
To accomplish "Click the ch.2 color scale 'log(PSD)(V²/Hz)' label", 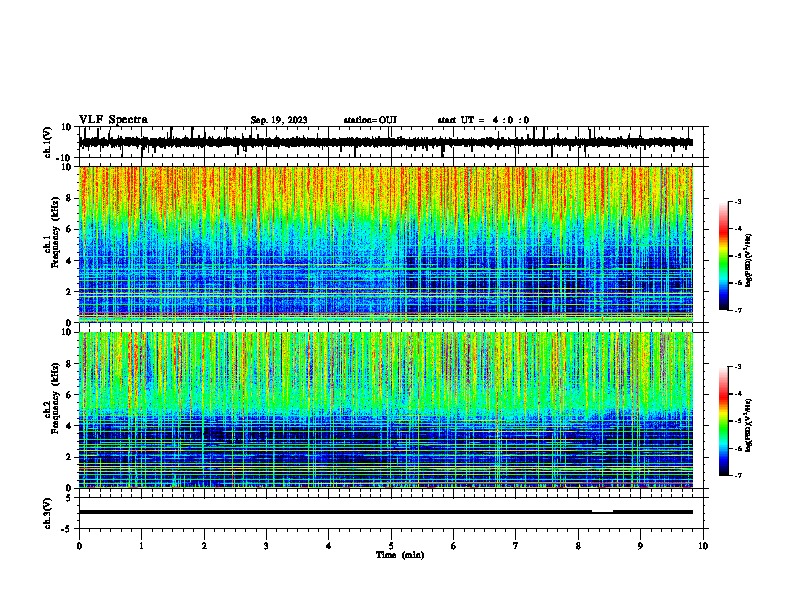I will click(x=749, y=425).
